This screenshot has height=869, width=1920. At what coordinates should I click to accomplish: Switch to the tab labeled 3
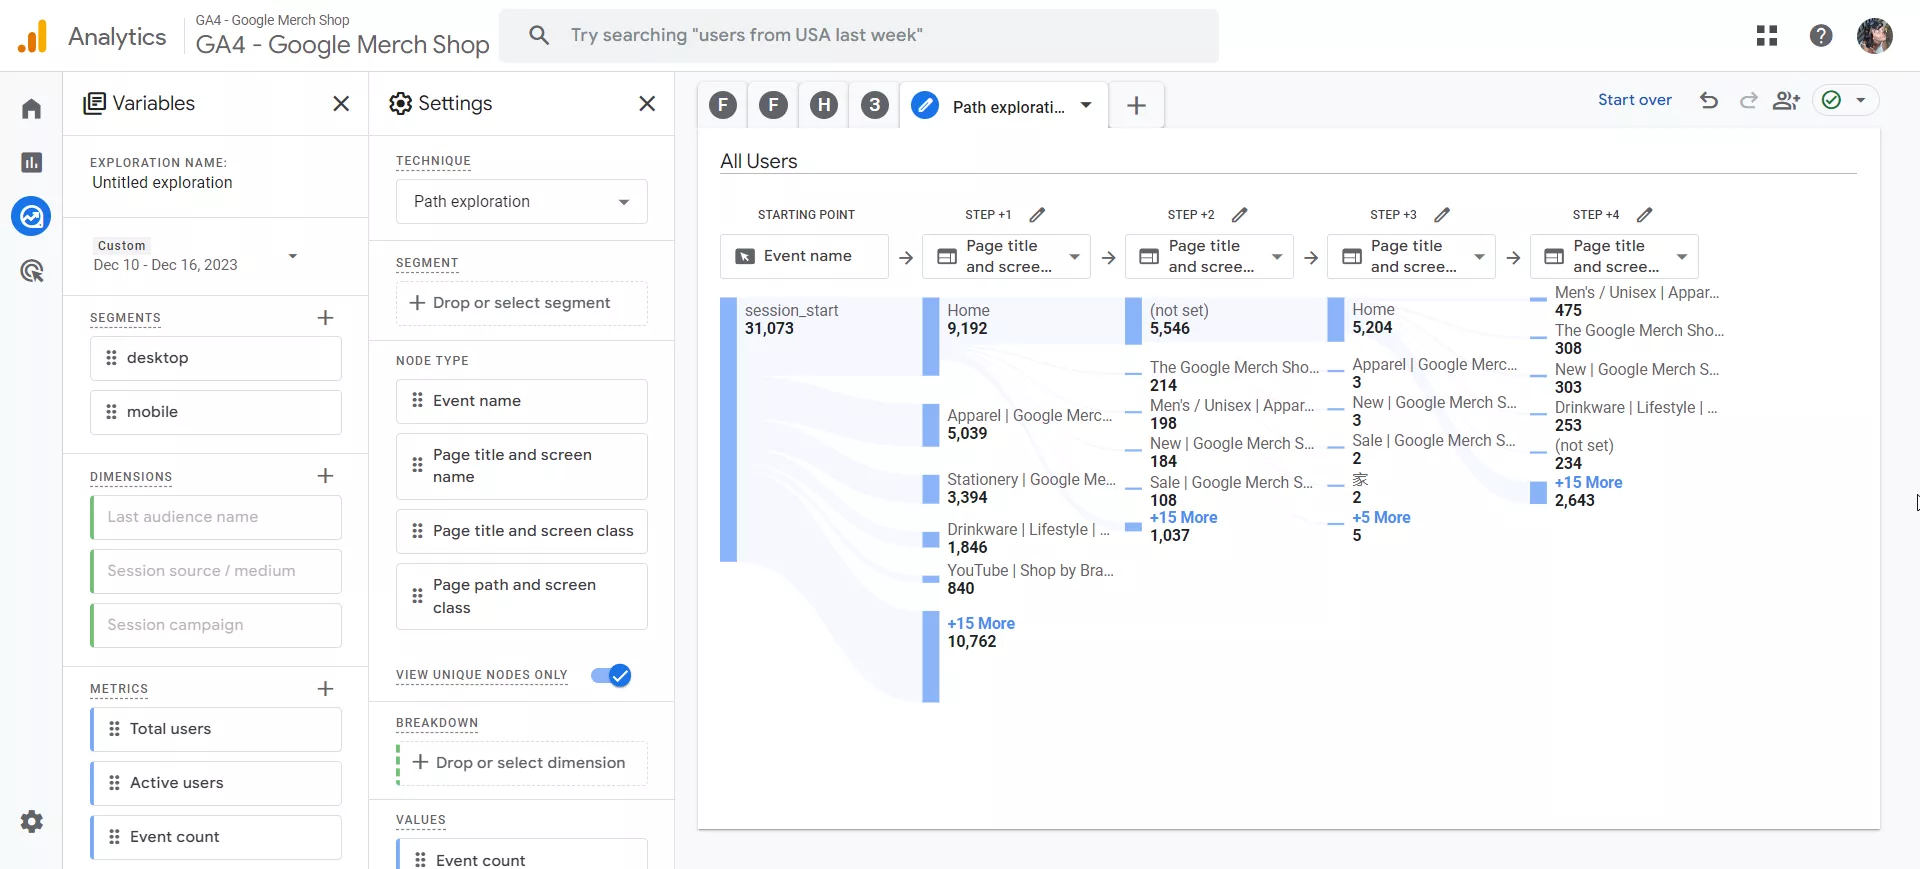pyautogui.click(x=875, y=105)
